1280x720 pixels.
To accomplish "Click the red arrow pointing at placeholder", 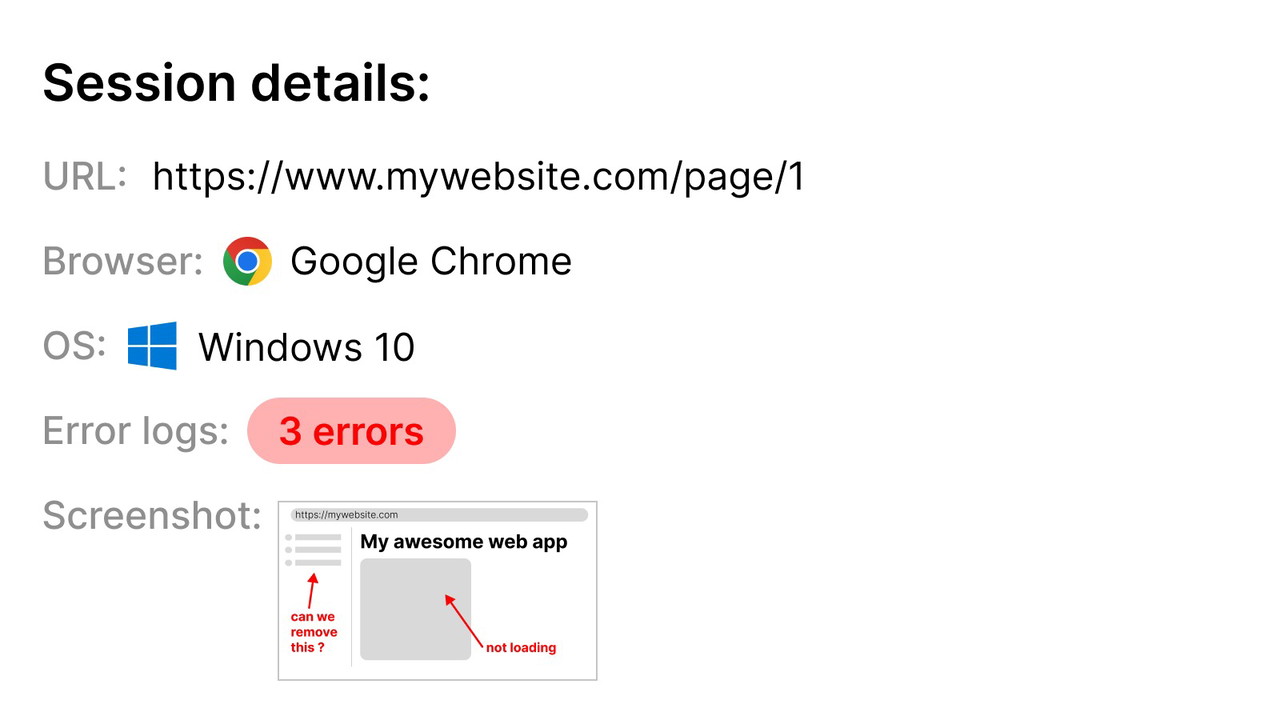I will [463, 620].
